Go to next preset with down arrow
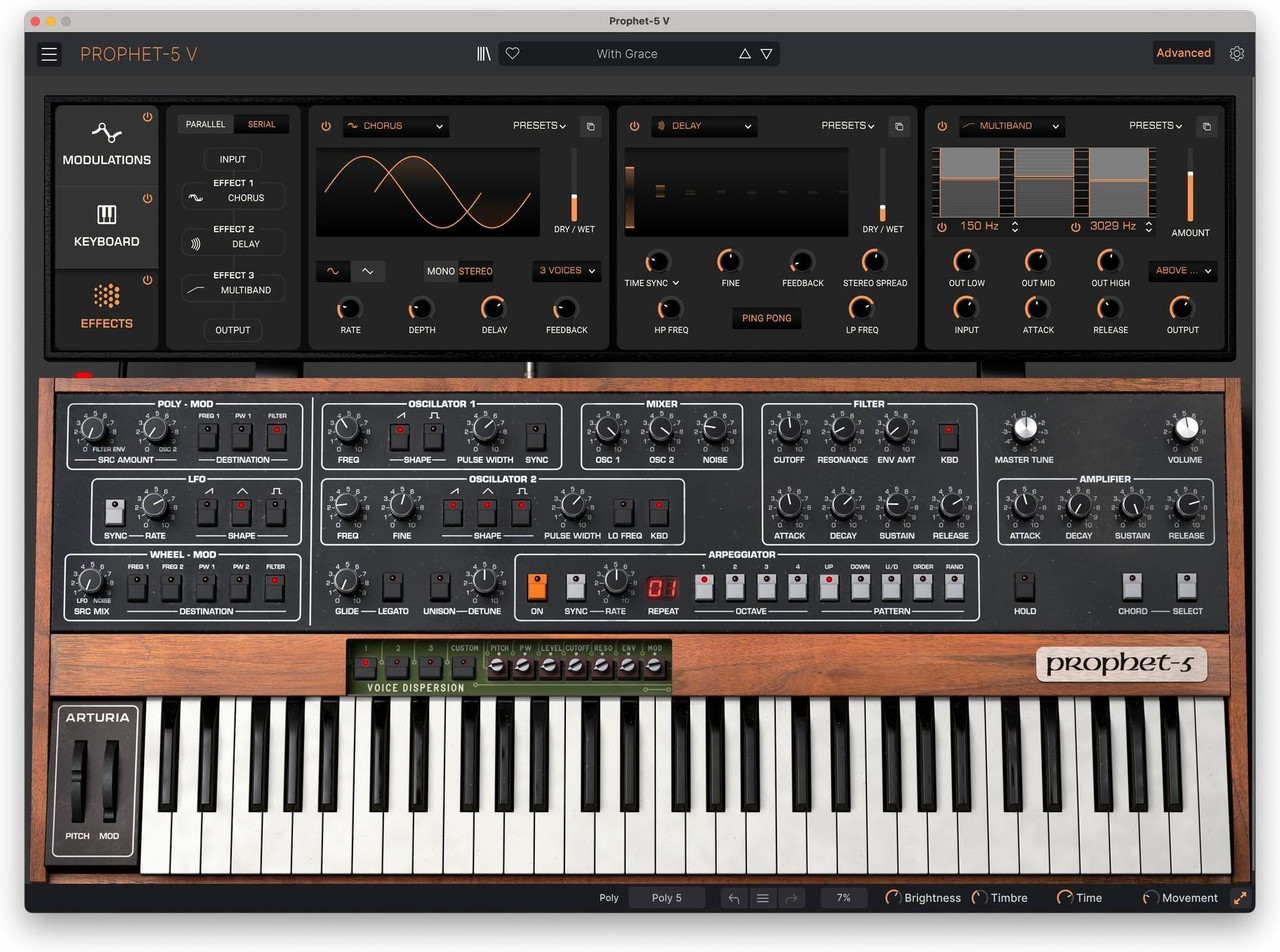 click(x=767, y=54)
